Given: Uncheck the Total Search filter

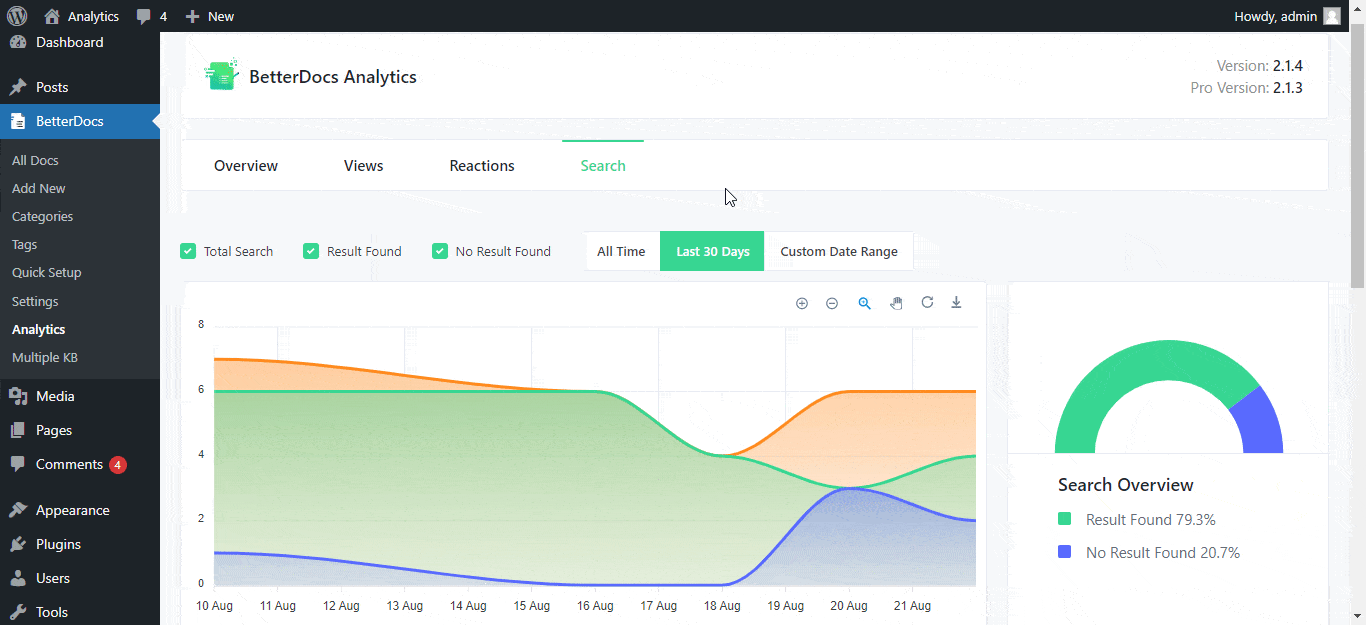Looking at the screenshot, I should pos(188,251).
